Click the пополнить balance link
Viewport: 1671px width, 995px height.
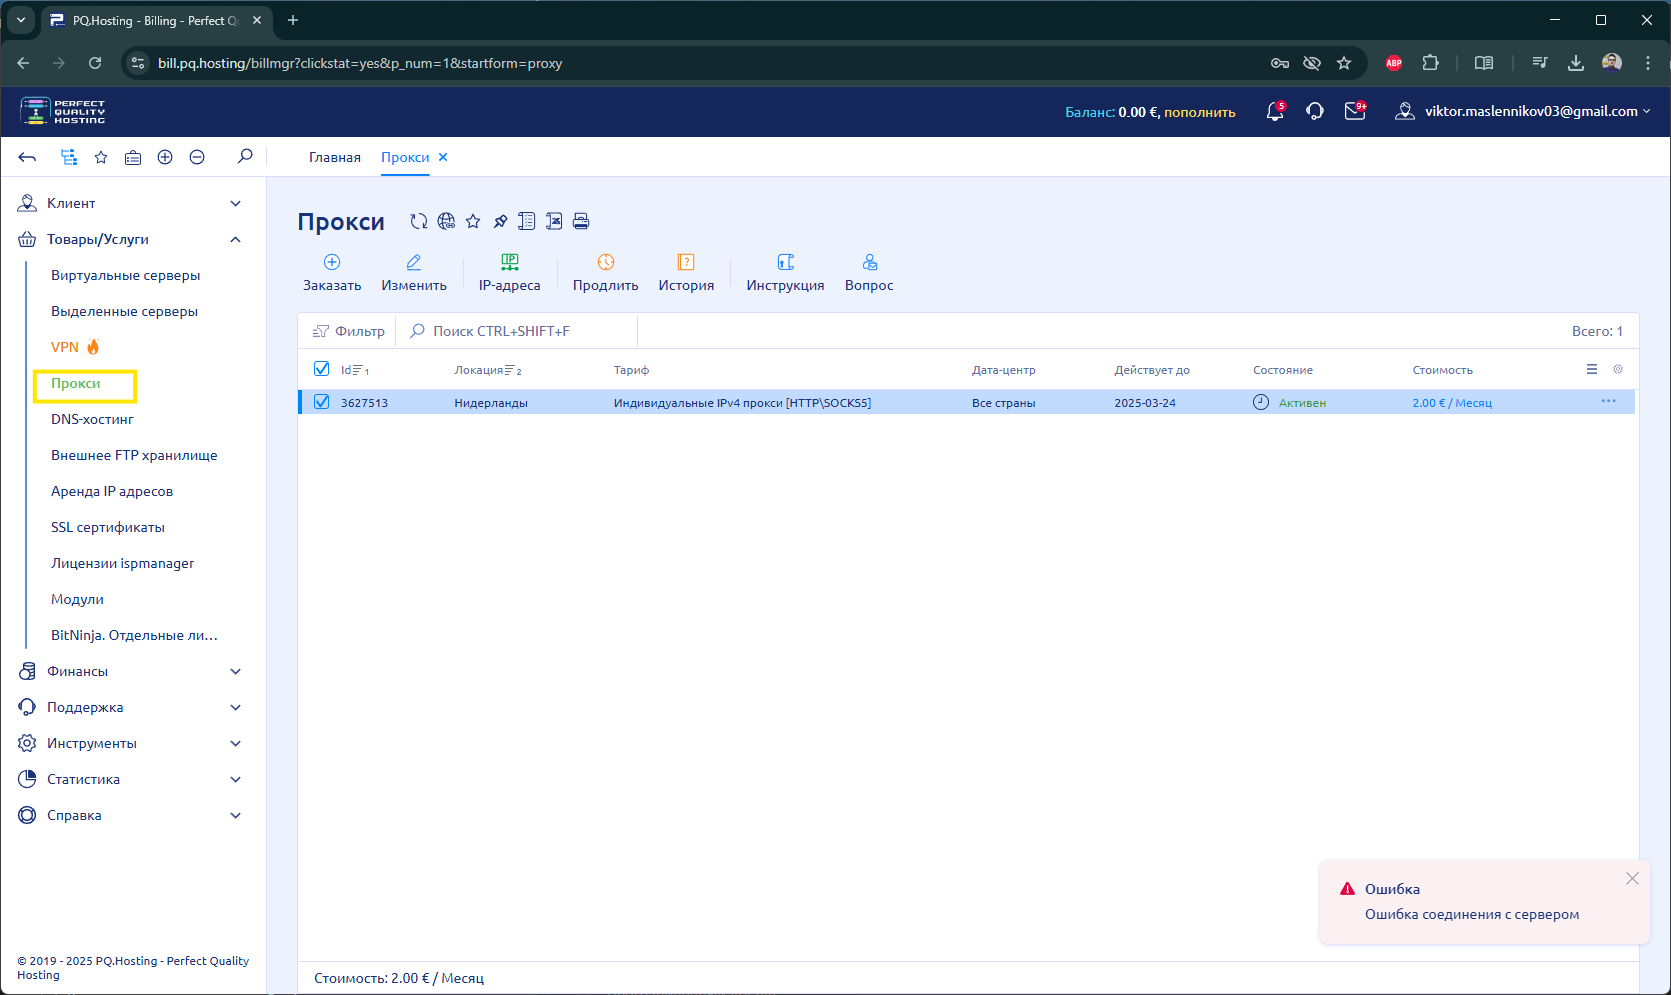(1199, 112)
